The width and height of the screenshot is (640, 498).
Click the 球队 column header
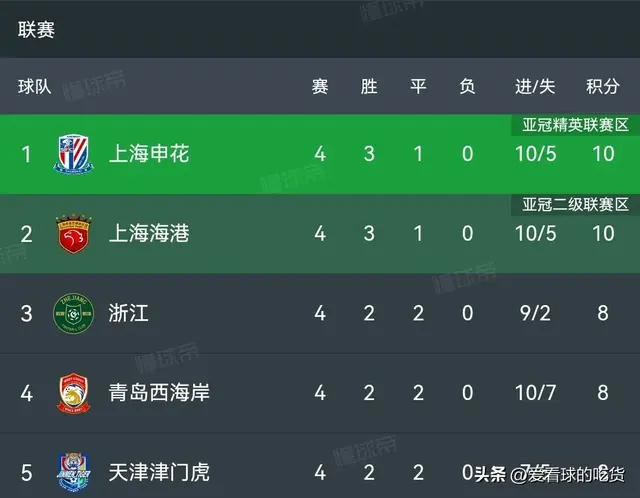(34, 87)
